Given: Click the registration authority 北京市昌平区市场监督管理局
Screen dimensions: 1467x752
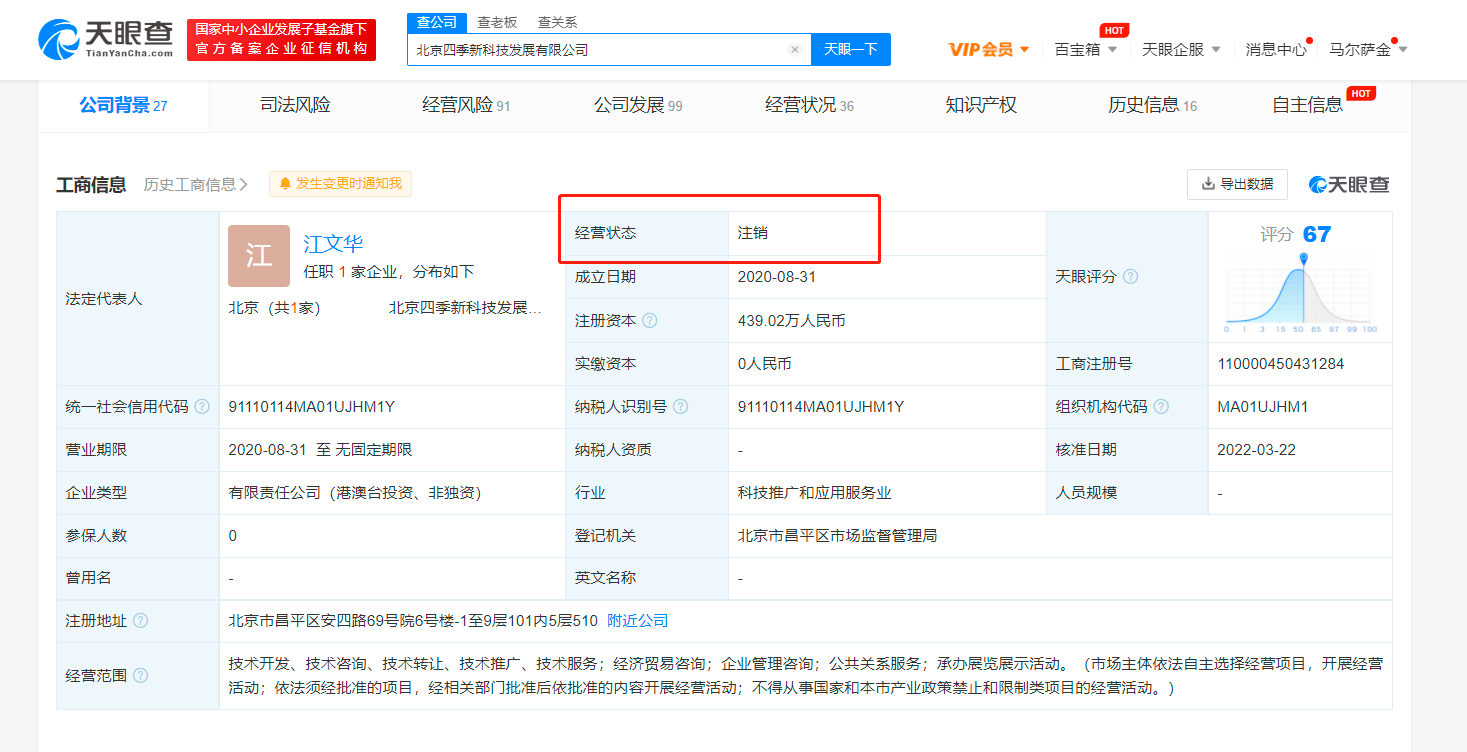Looking at the screenshot, I should tap(838, 536).
